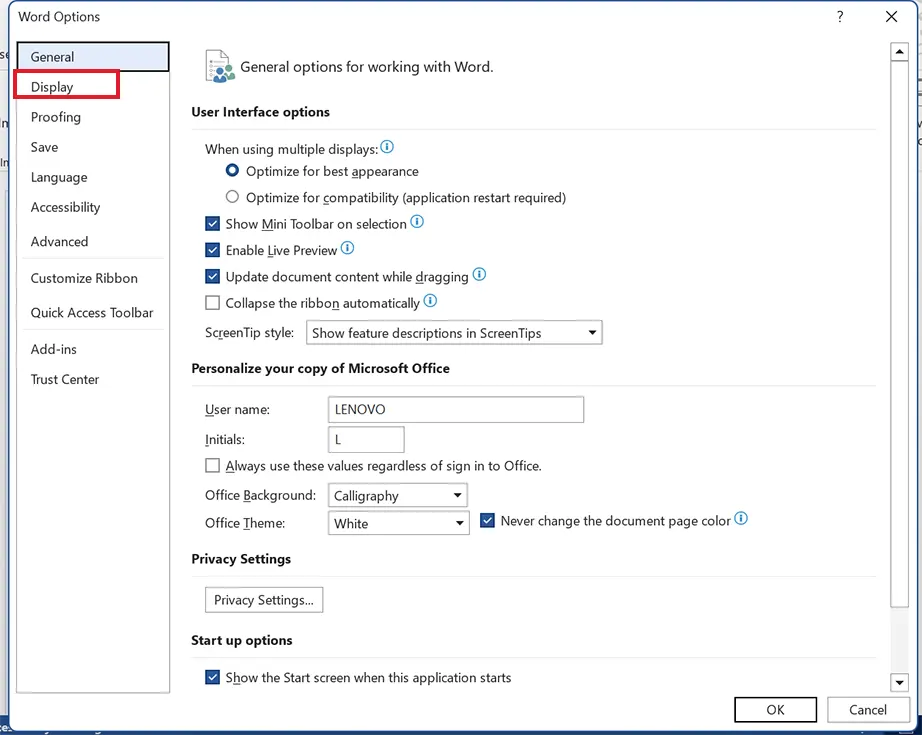Uncheck Never change the document page color

click(487, 521)
